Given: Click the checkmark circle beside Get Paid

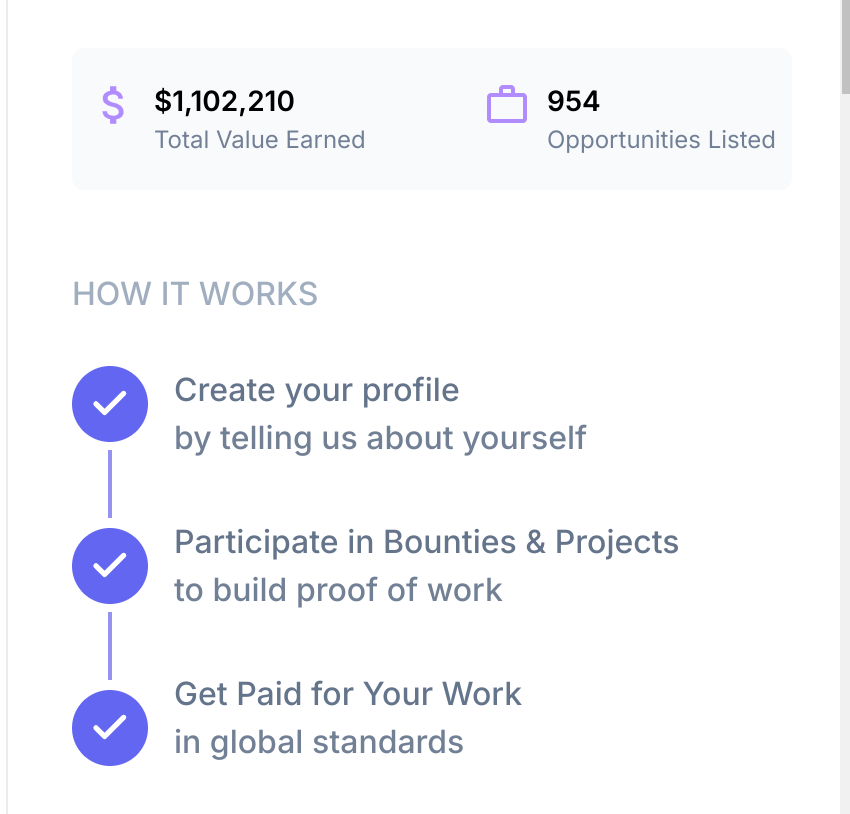Looking at the screenshot, I should click(110, 728).
